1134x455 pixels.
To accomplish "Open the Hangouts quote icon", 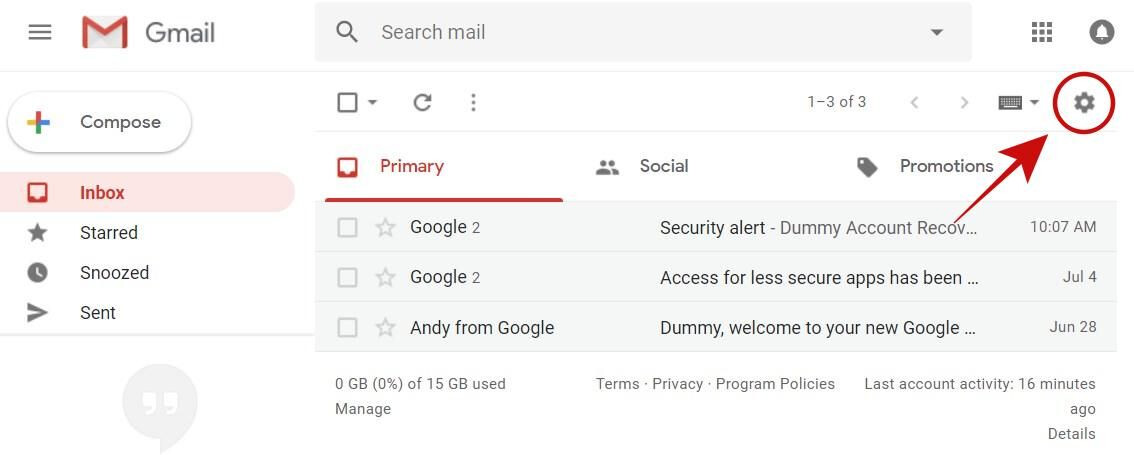I will pos(160,404).
